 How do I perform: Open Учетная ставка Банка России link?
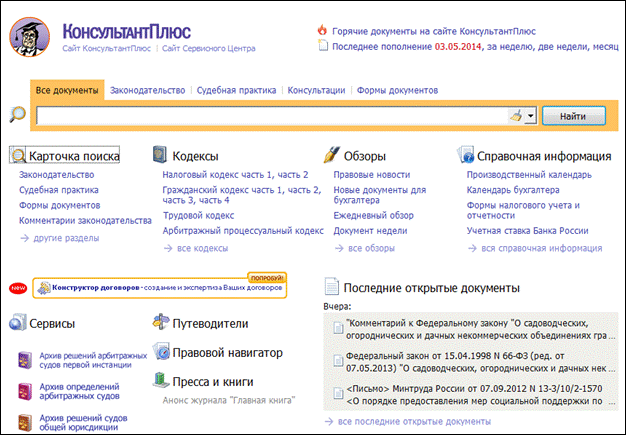click(527, 231)
